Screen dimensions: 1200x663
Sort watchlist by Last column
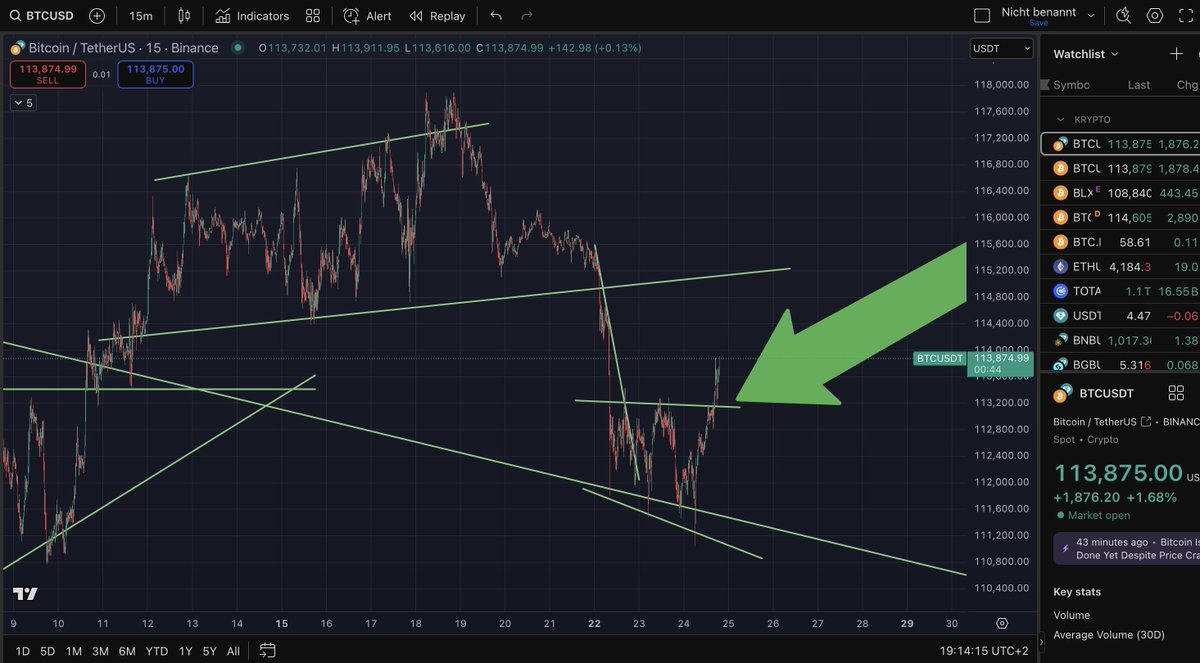(1139, 85)
